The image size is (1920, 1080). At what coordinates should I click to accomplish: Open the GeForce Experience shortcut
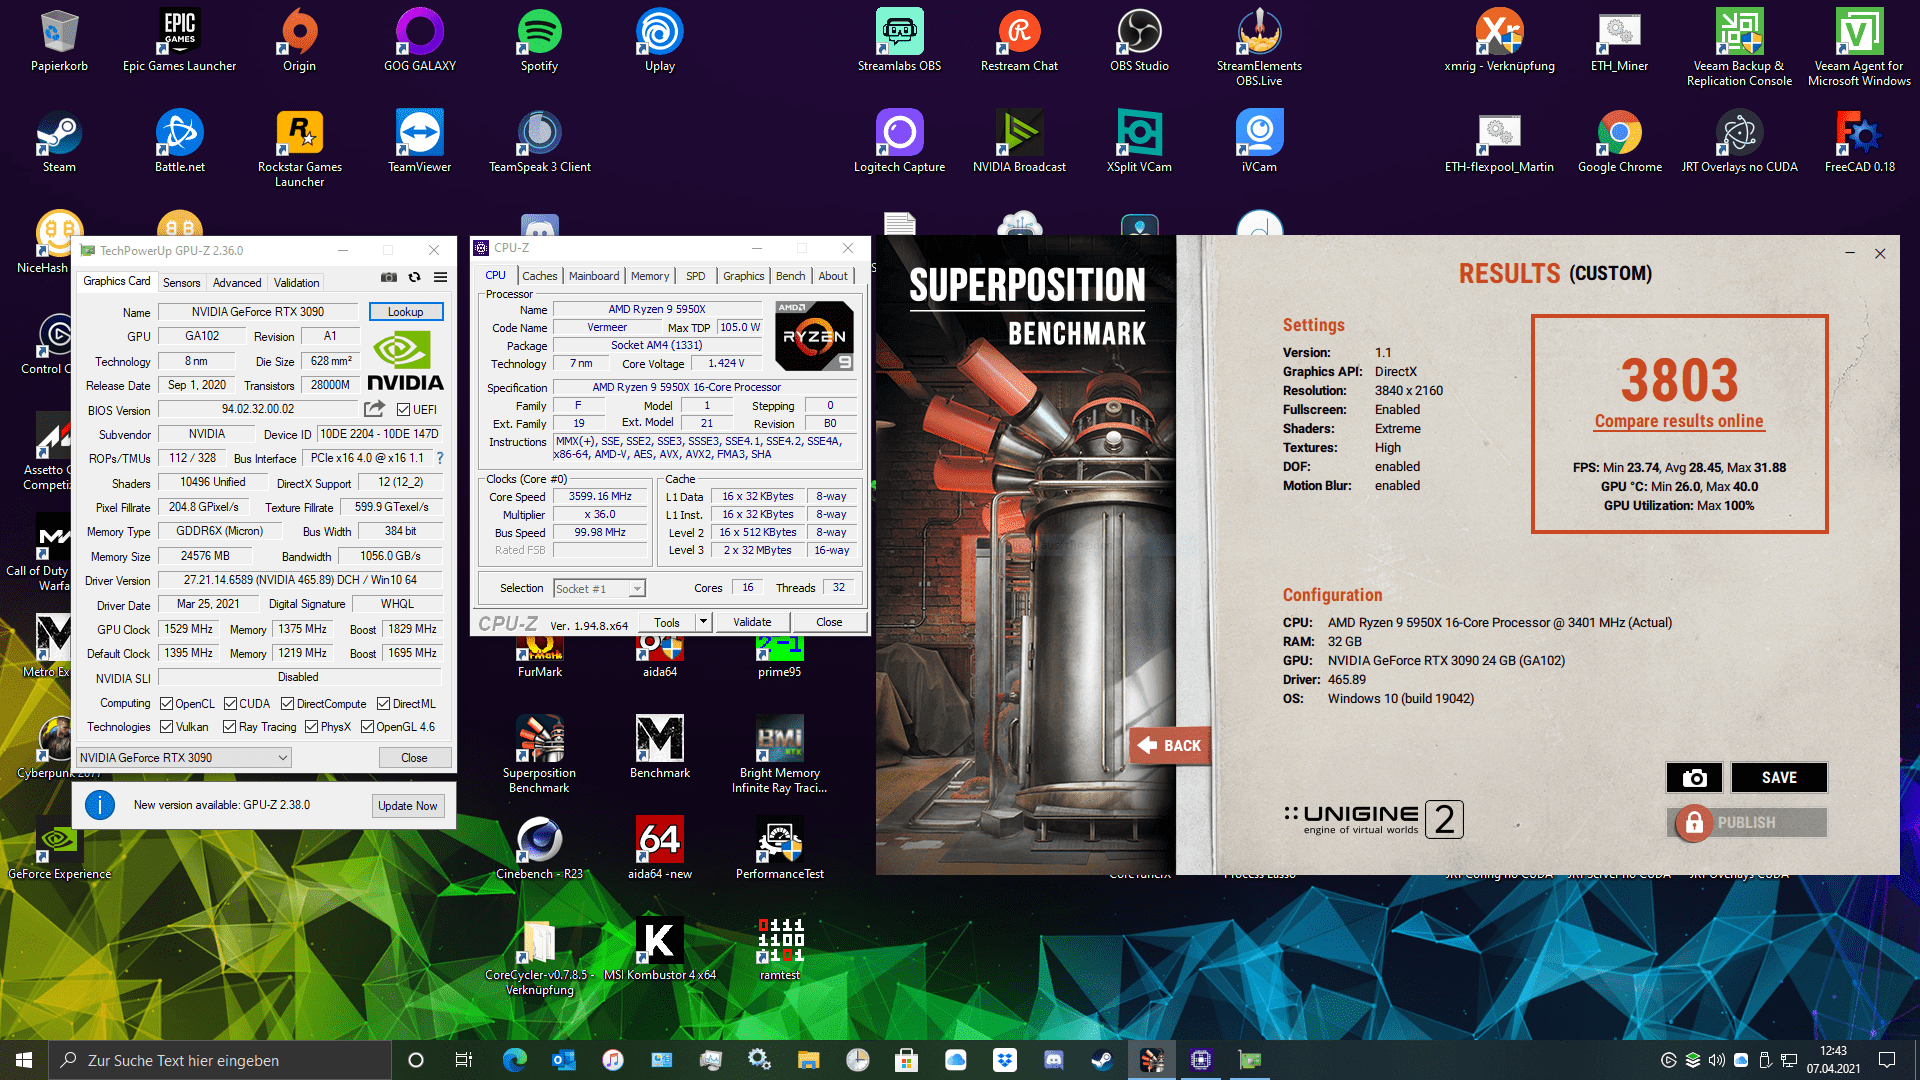point(59,849)
